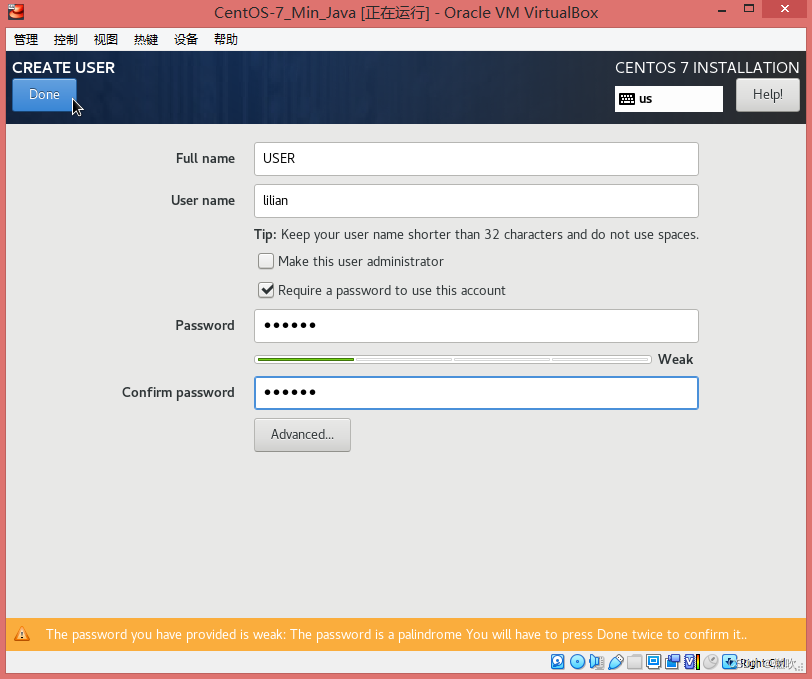Open the display settings status icon

coord(654,661)
